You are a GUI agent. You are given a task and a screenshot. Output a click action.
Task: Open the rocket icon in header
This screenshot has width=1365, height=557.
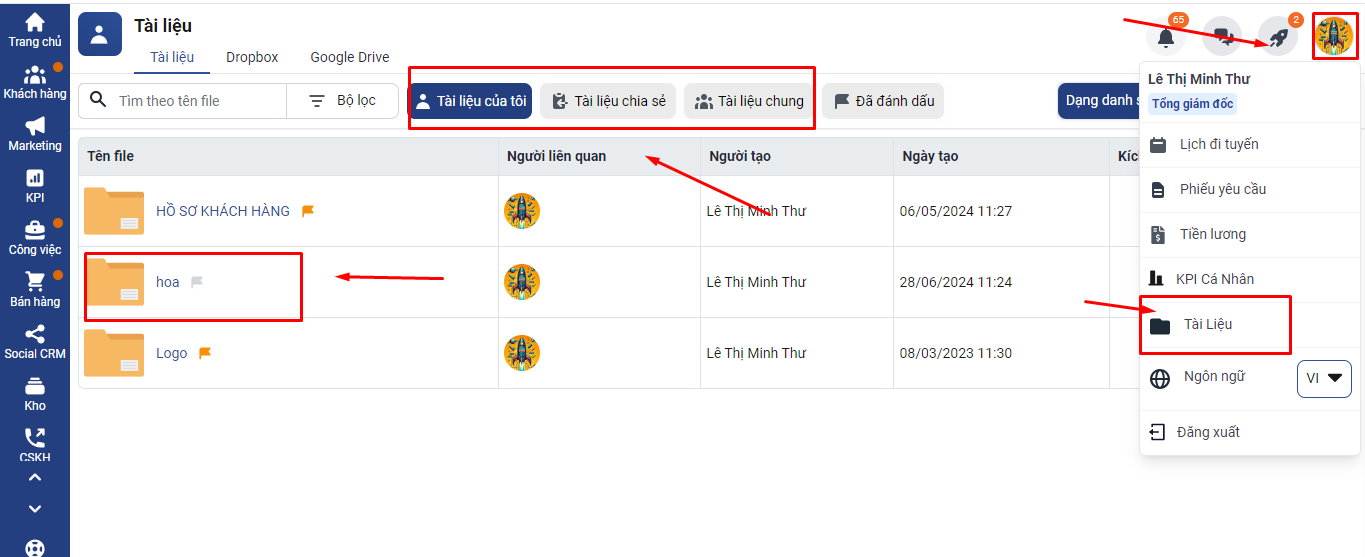click(1278, 38)
